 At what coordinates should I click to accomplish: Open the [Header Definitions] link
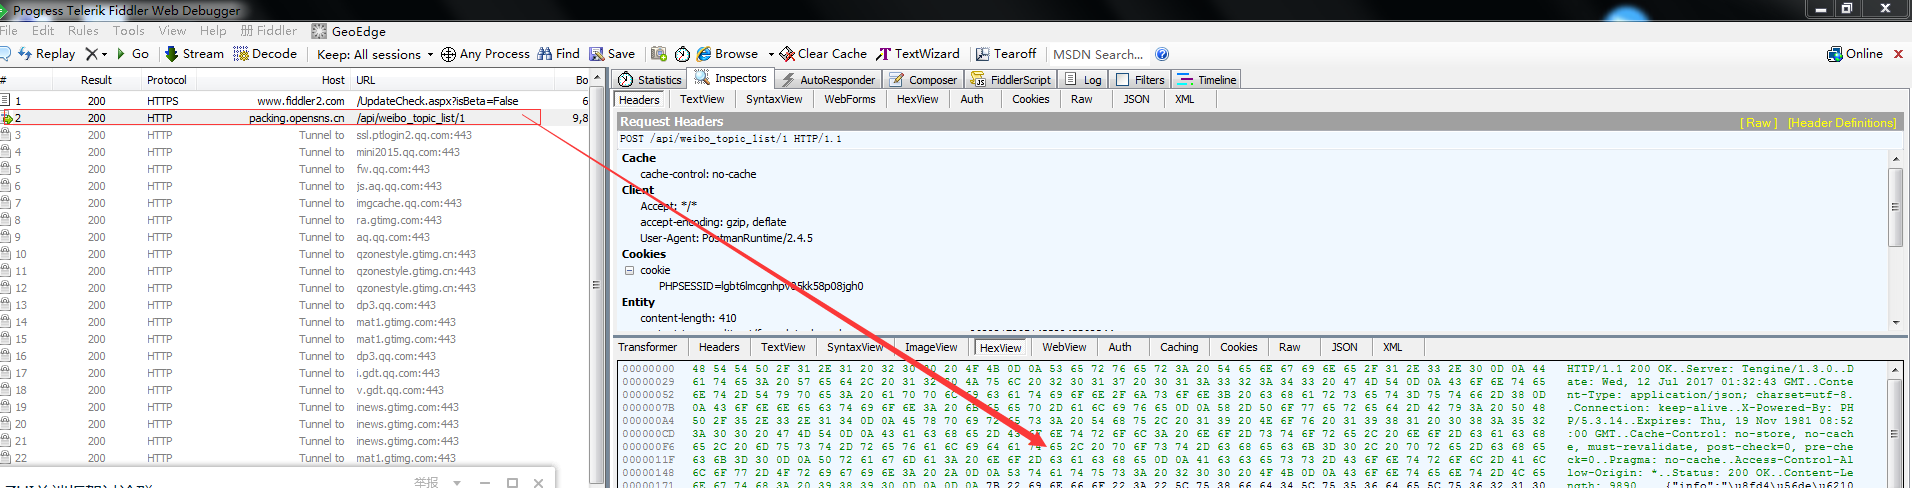pyautogui.click(x=1842, y=123)
